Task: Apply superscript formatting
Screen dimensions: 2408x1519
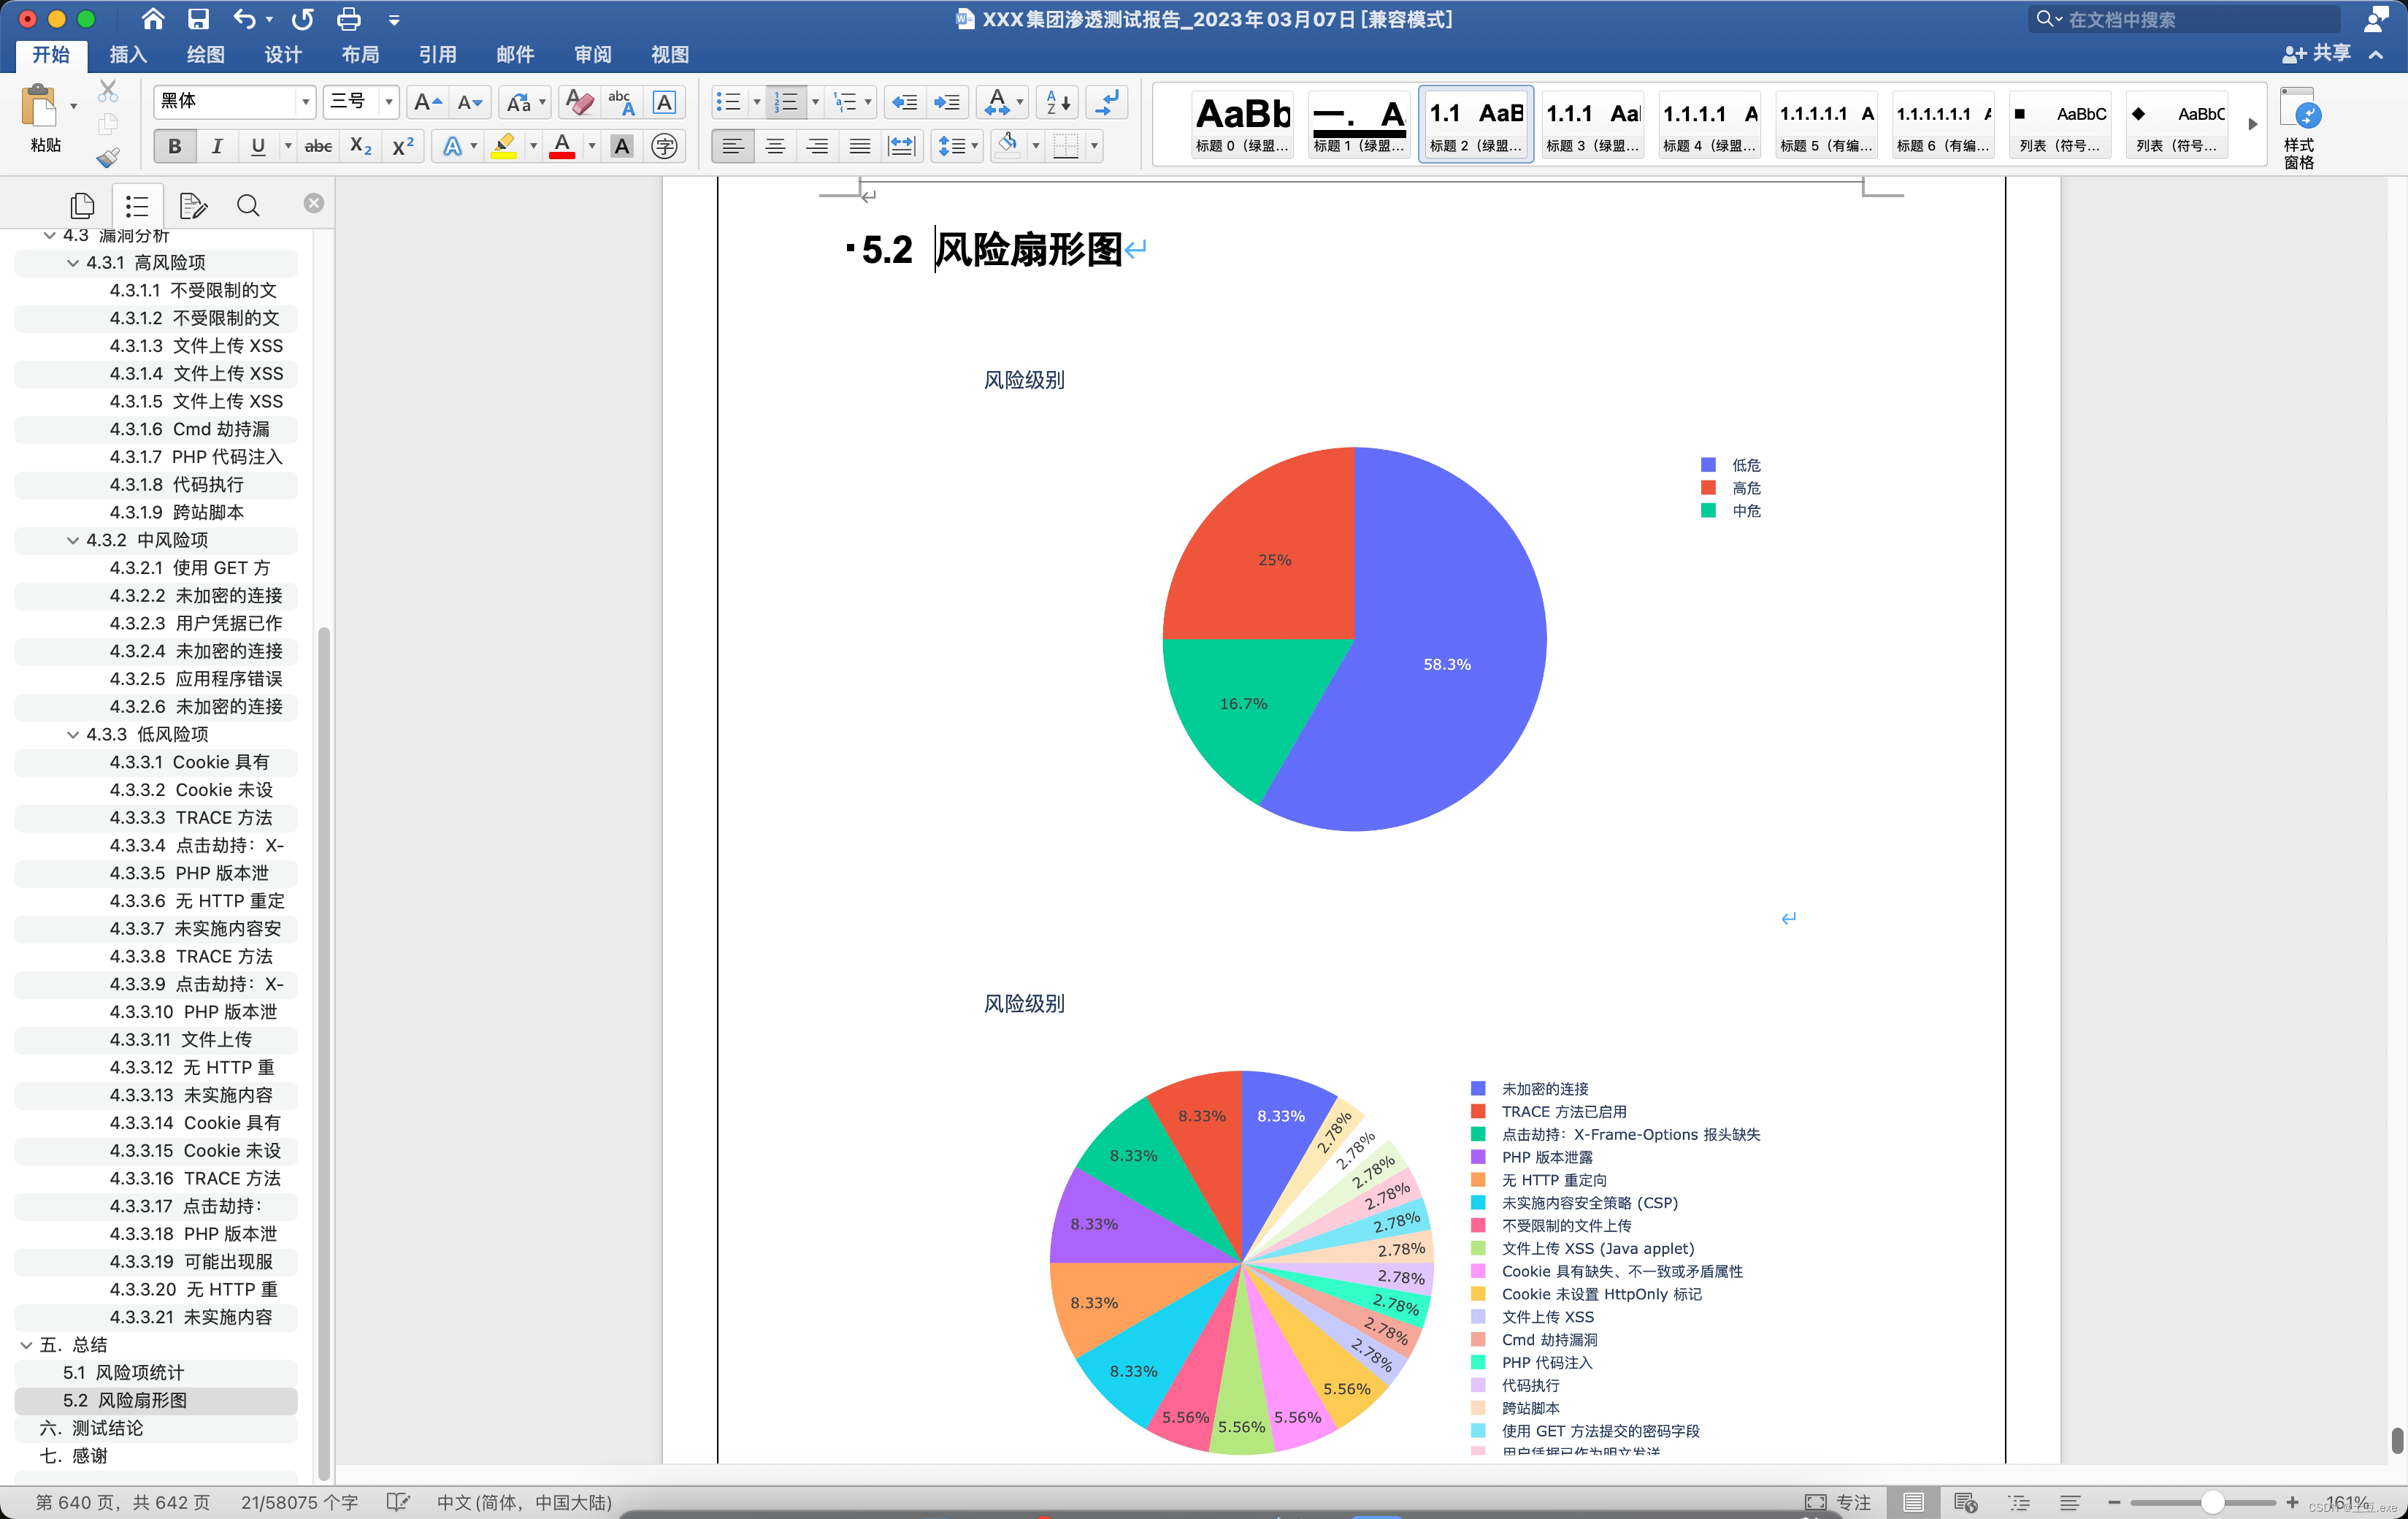Action: point(403,147)
